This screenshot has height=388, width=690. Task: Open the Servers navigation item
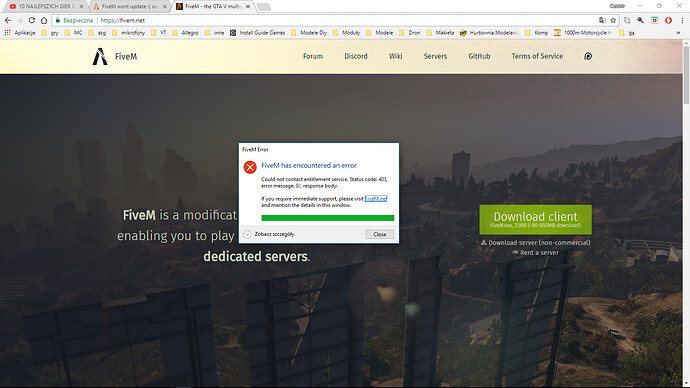435,56
